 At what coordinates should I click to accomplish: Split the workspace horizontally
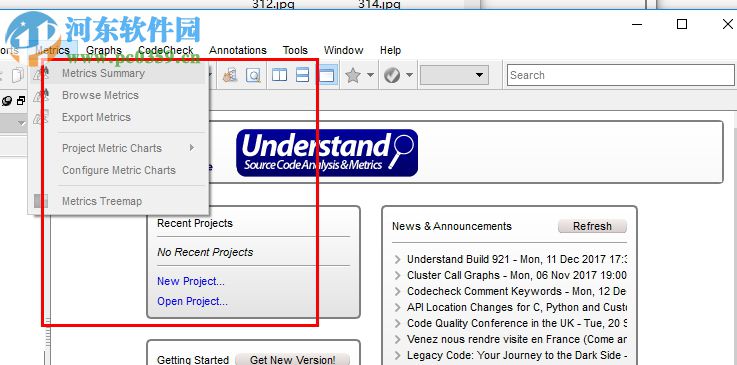[x=303, y=75]
